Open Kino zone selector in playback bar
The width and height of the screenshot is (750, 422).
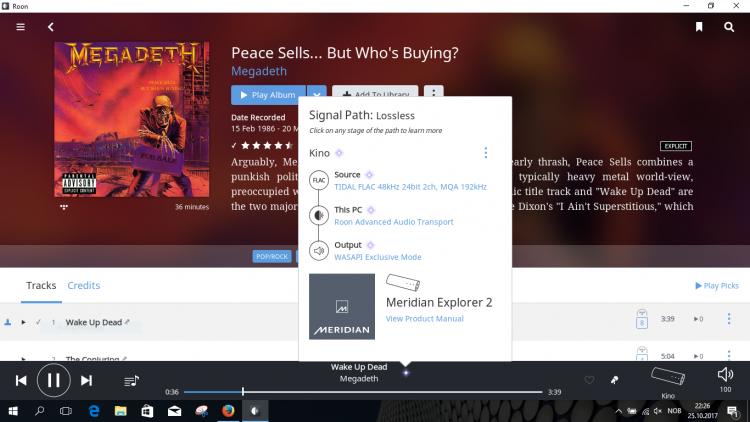pos(668,381)
